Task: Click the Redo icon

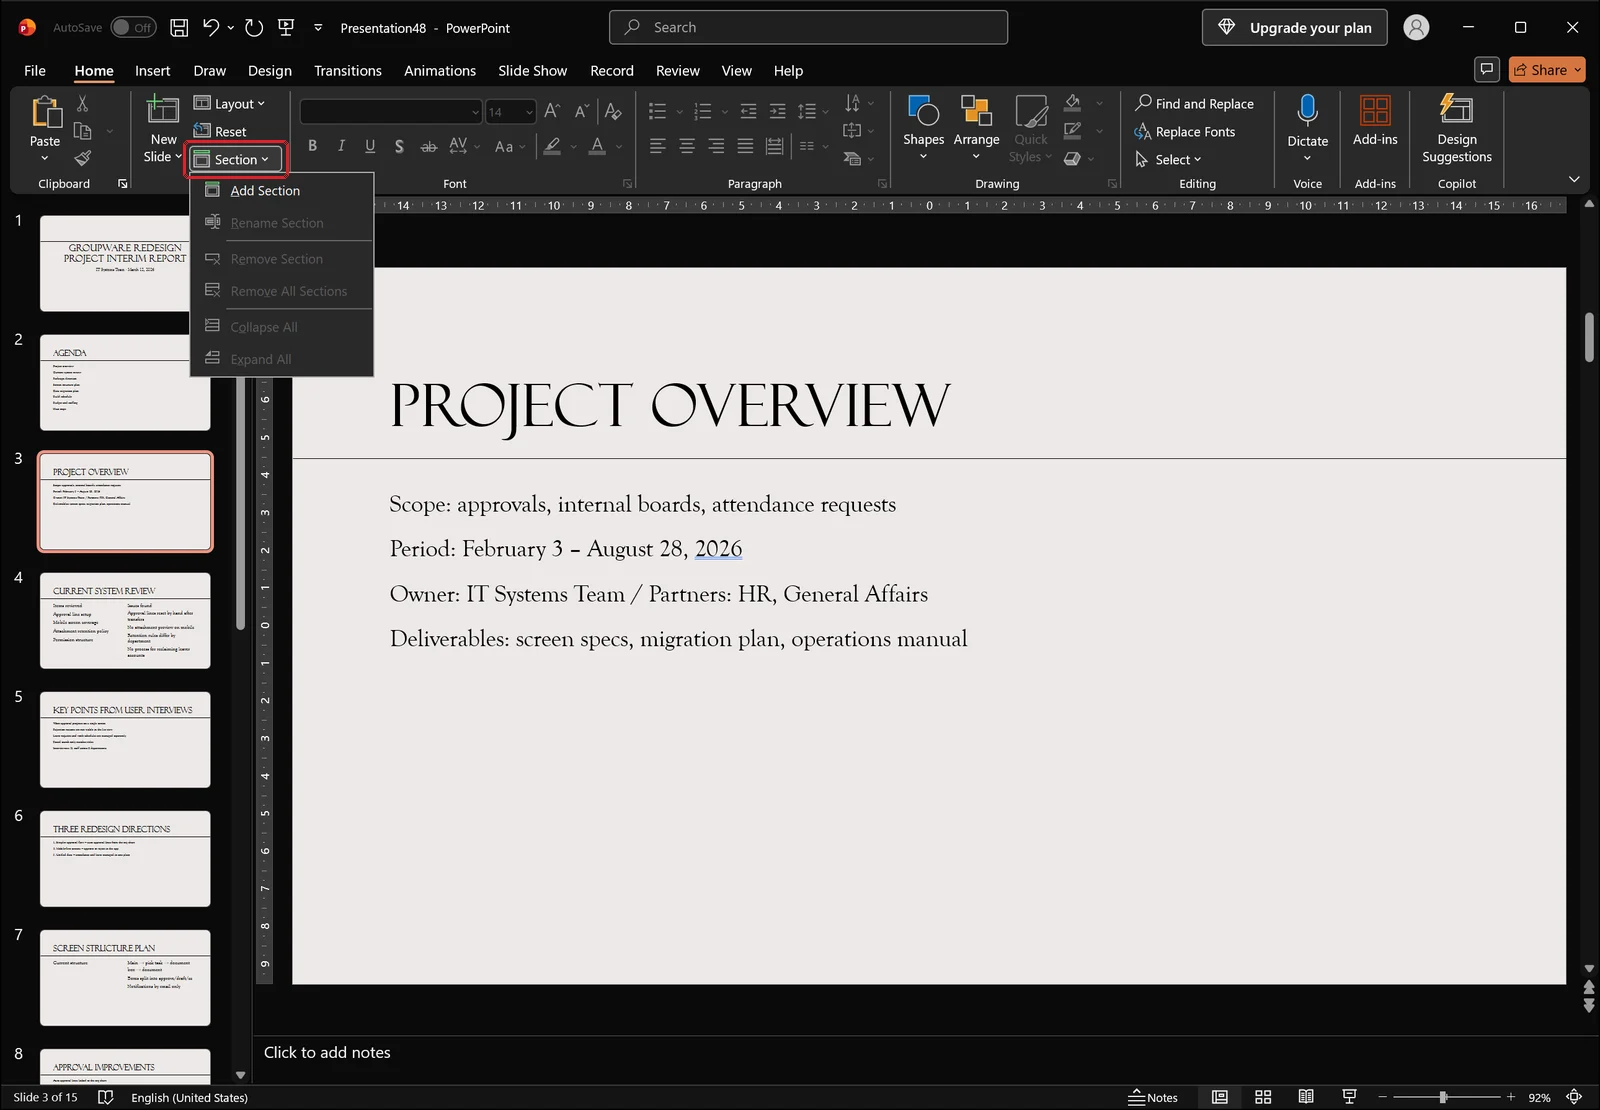Action: (254, 28)
